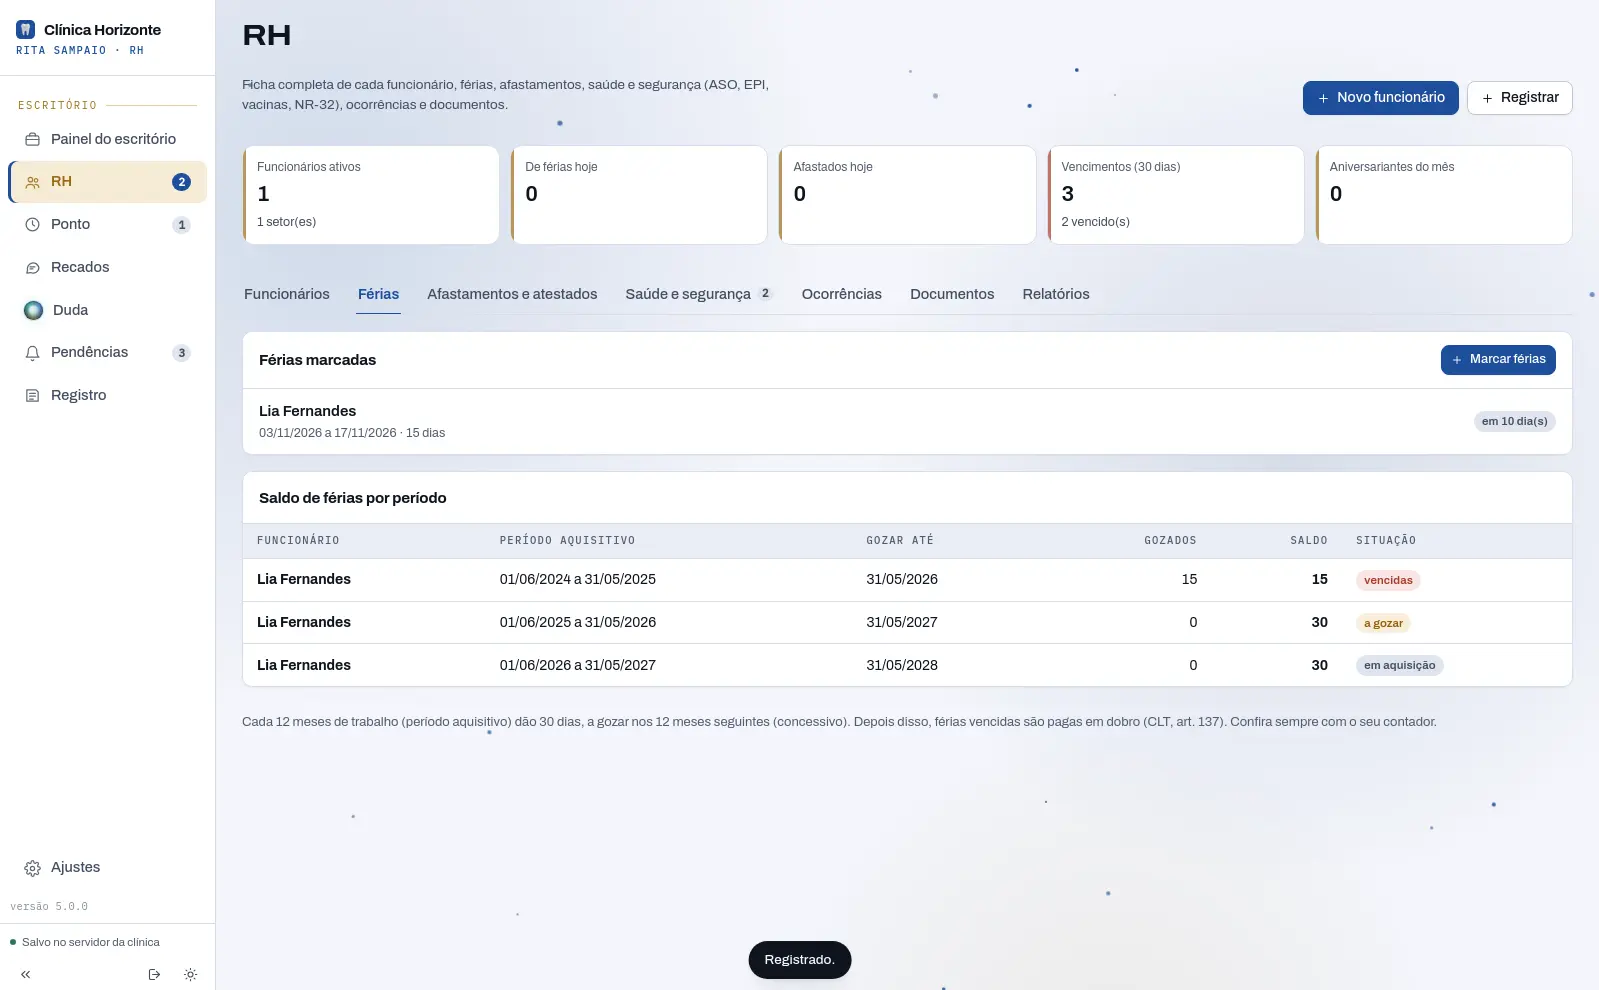Switch to the Documentos tab

tap(952, 294)
